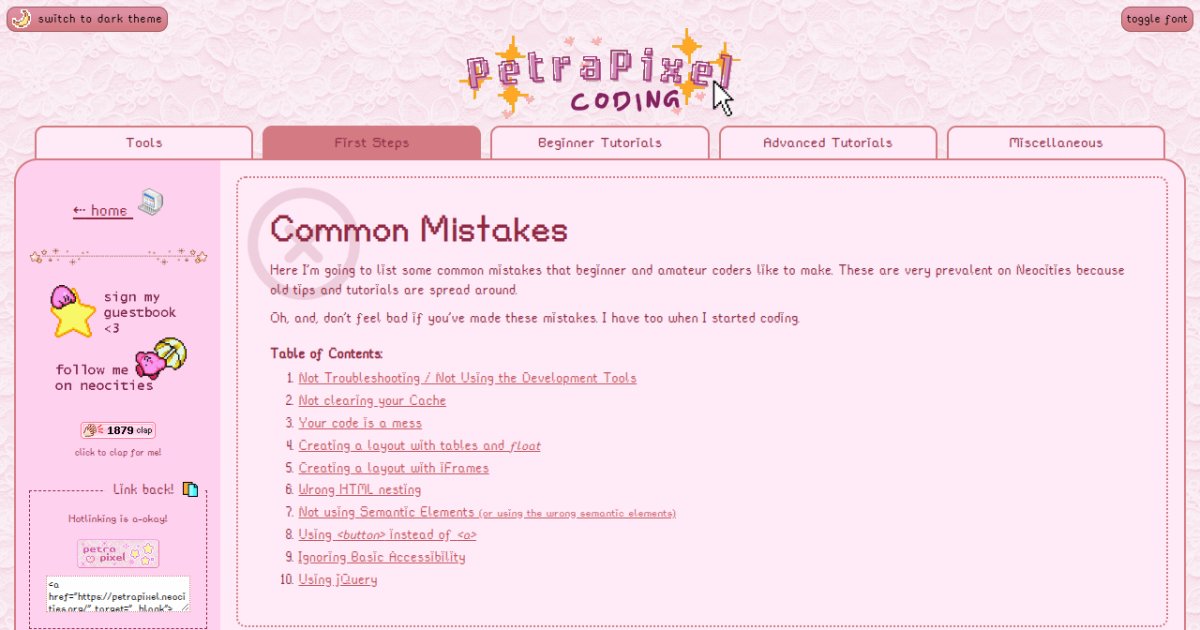Click the clapping hands counter icon
Viewport: 1200px width, 630px height.
[93, 430]
